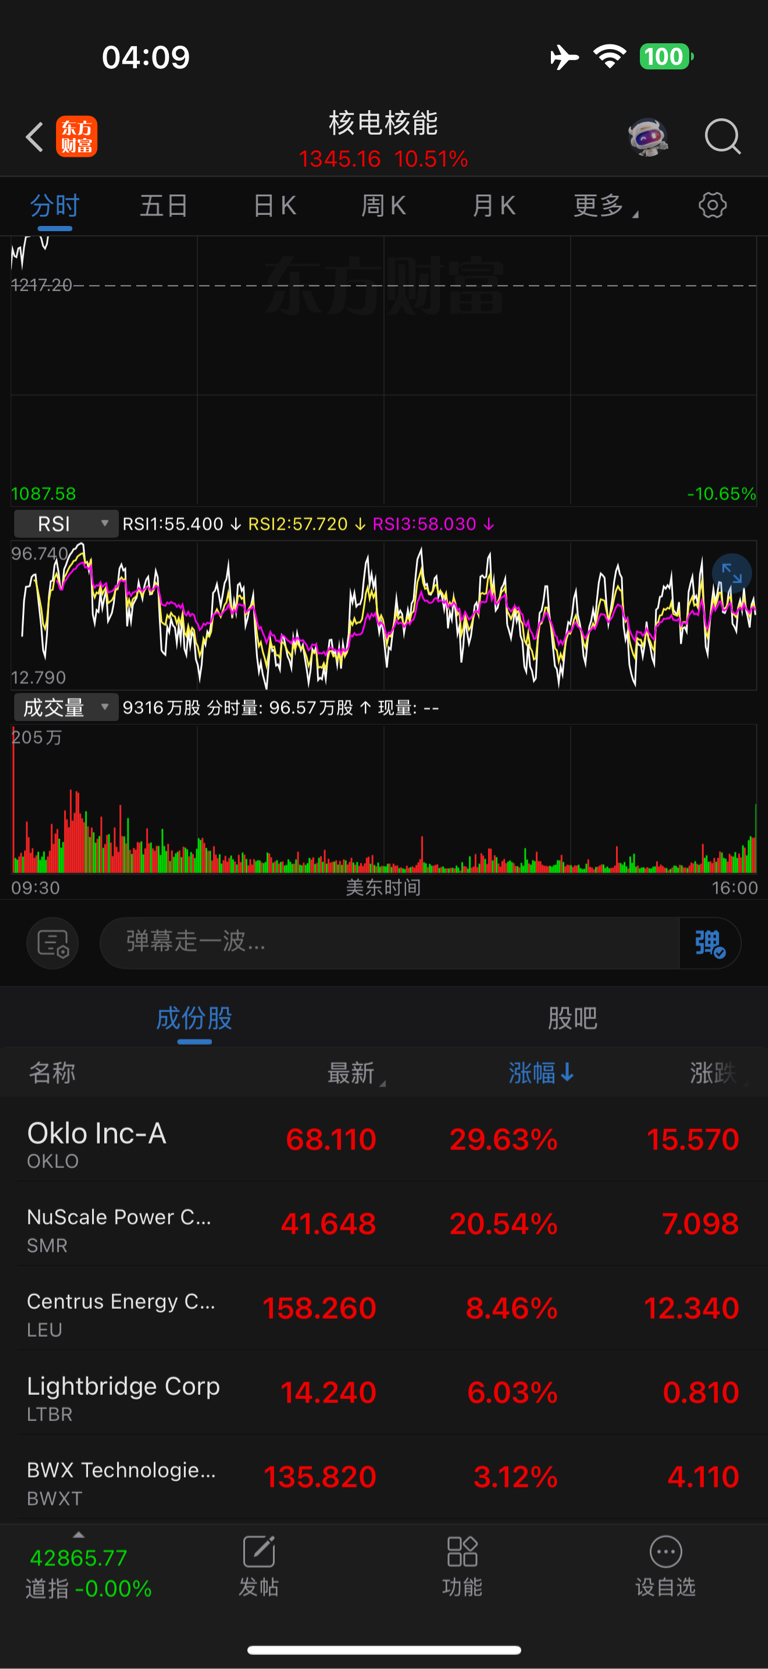Switch to the 分时 tab
Image resolution: width=768 pixels, height=1669 pixels.
pos(55,206)
